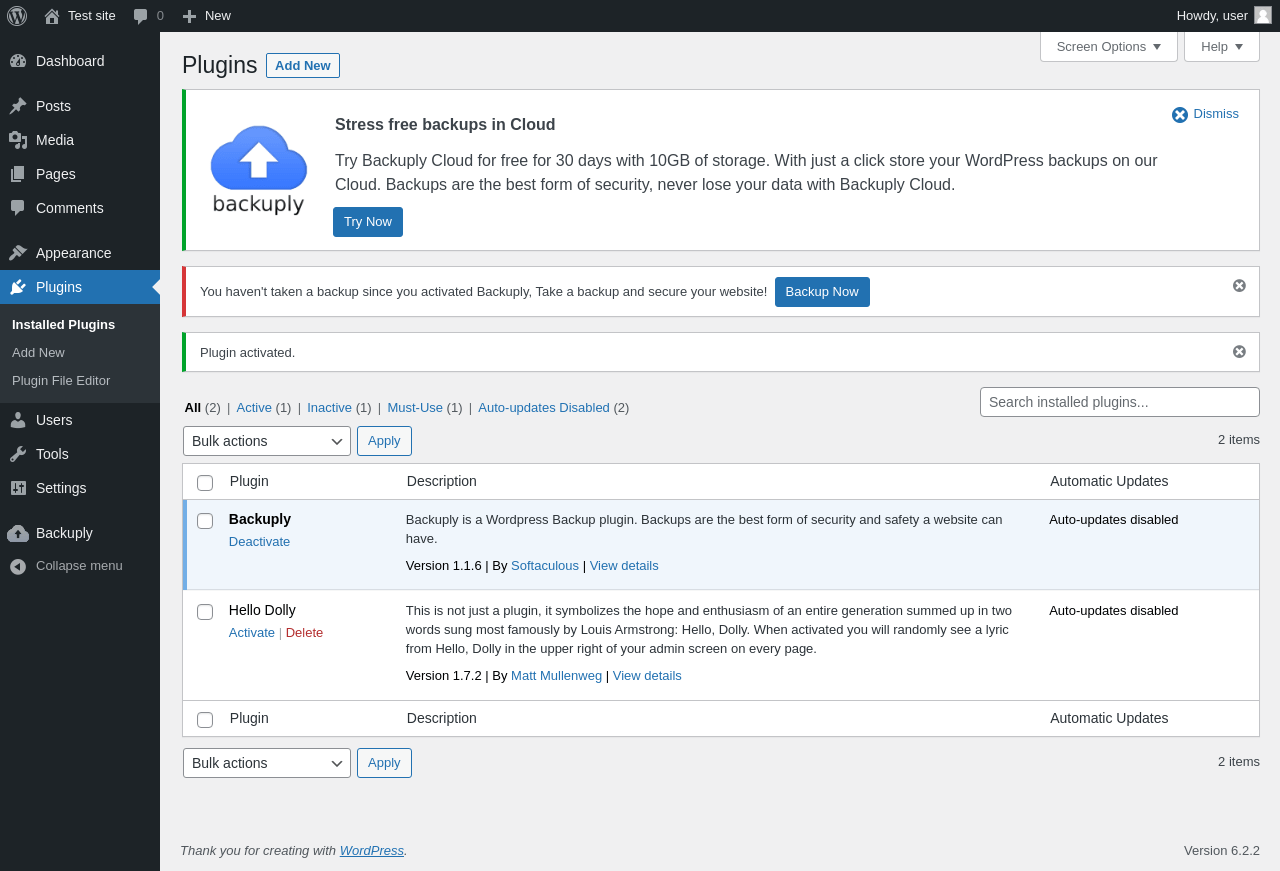Open the Appearance menu in sidebar
The image size is (1280, 871).
click(73, 253)
